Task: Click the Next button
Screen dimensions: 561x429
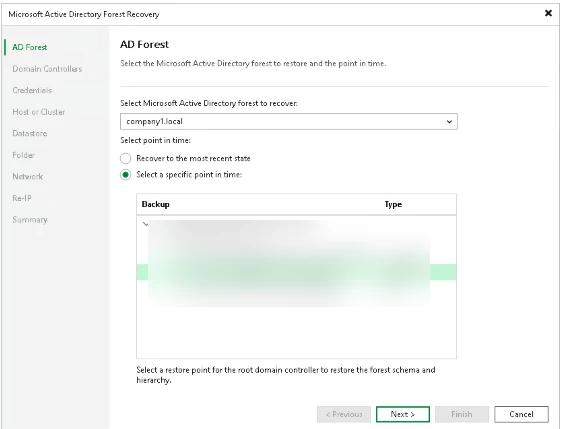Action: coord(403,414)
